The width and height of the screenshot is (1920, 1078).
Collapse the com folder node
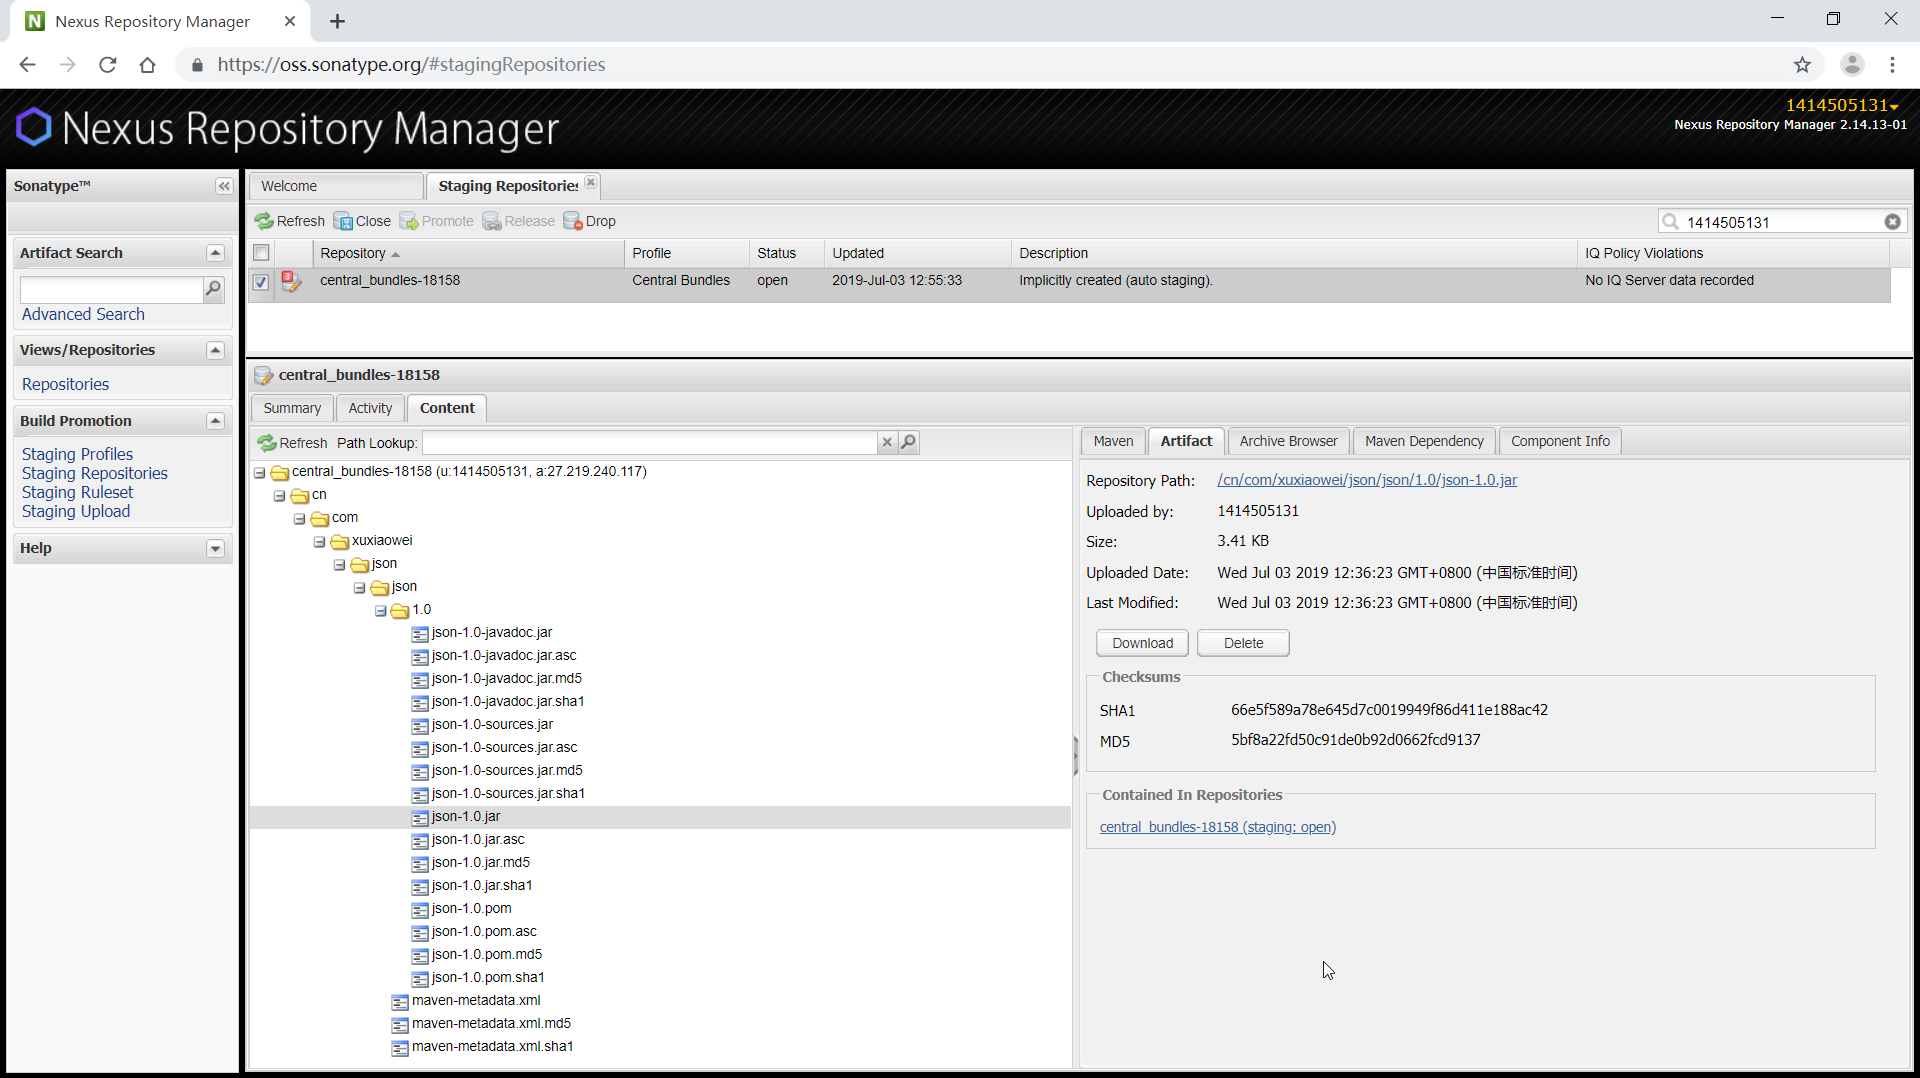pyautogui.click(x=300, y=518)
